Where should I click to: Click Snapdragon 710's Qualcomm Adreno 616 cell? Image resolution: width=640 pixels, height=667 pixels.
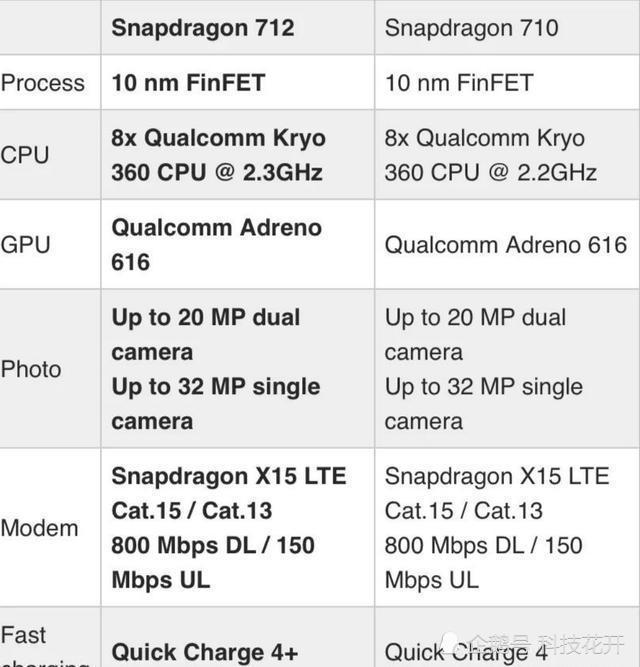(x=506, y=245)
